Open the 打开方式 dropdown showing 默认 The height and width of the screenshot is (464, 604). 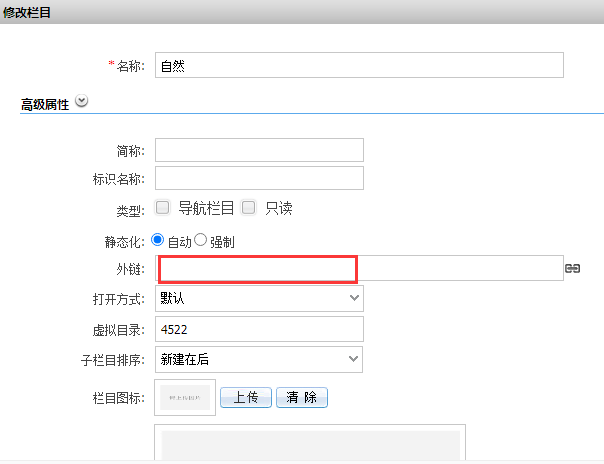click(259, 298)
